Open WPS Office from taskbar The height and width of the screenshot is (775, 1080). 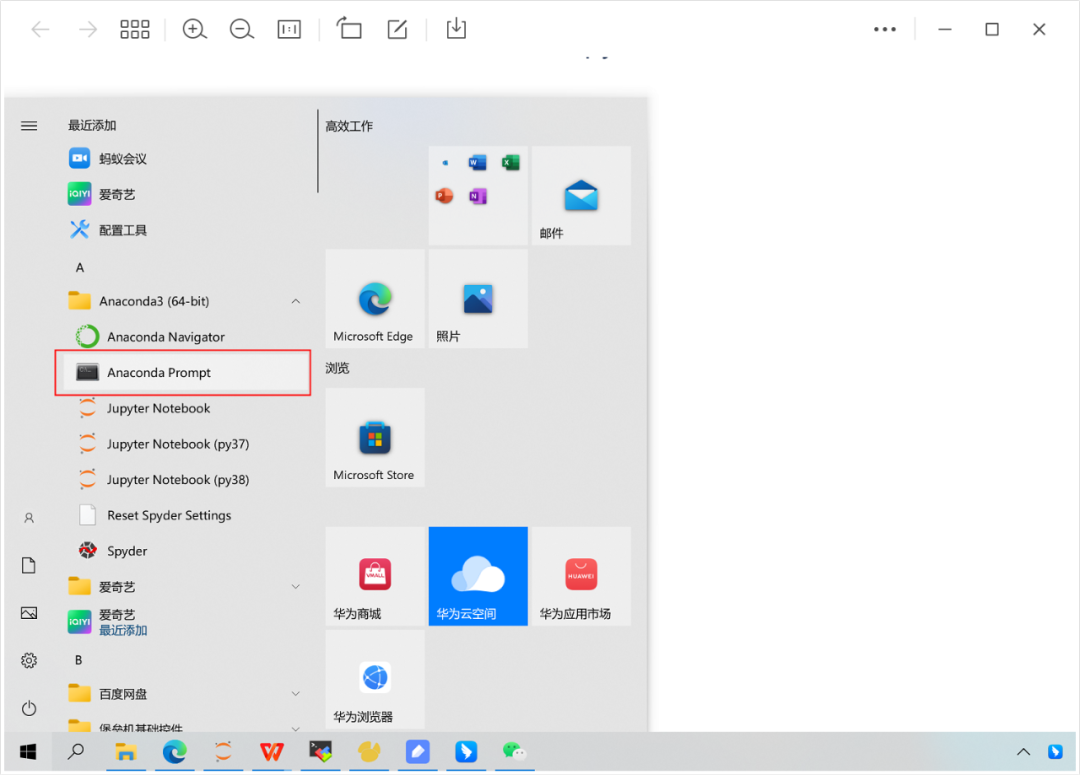tap(271, 752)
